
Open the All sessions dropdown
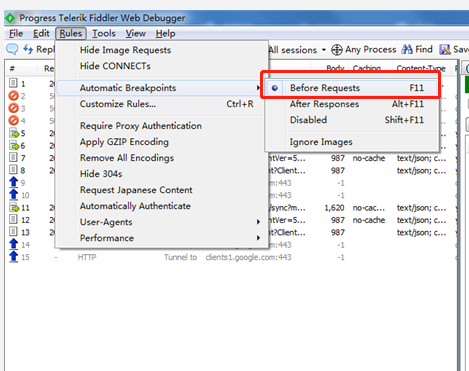(x=297, y=50)
